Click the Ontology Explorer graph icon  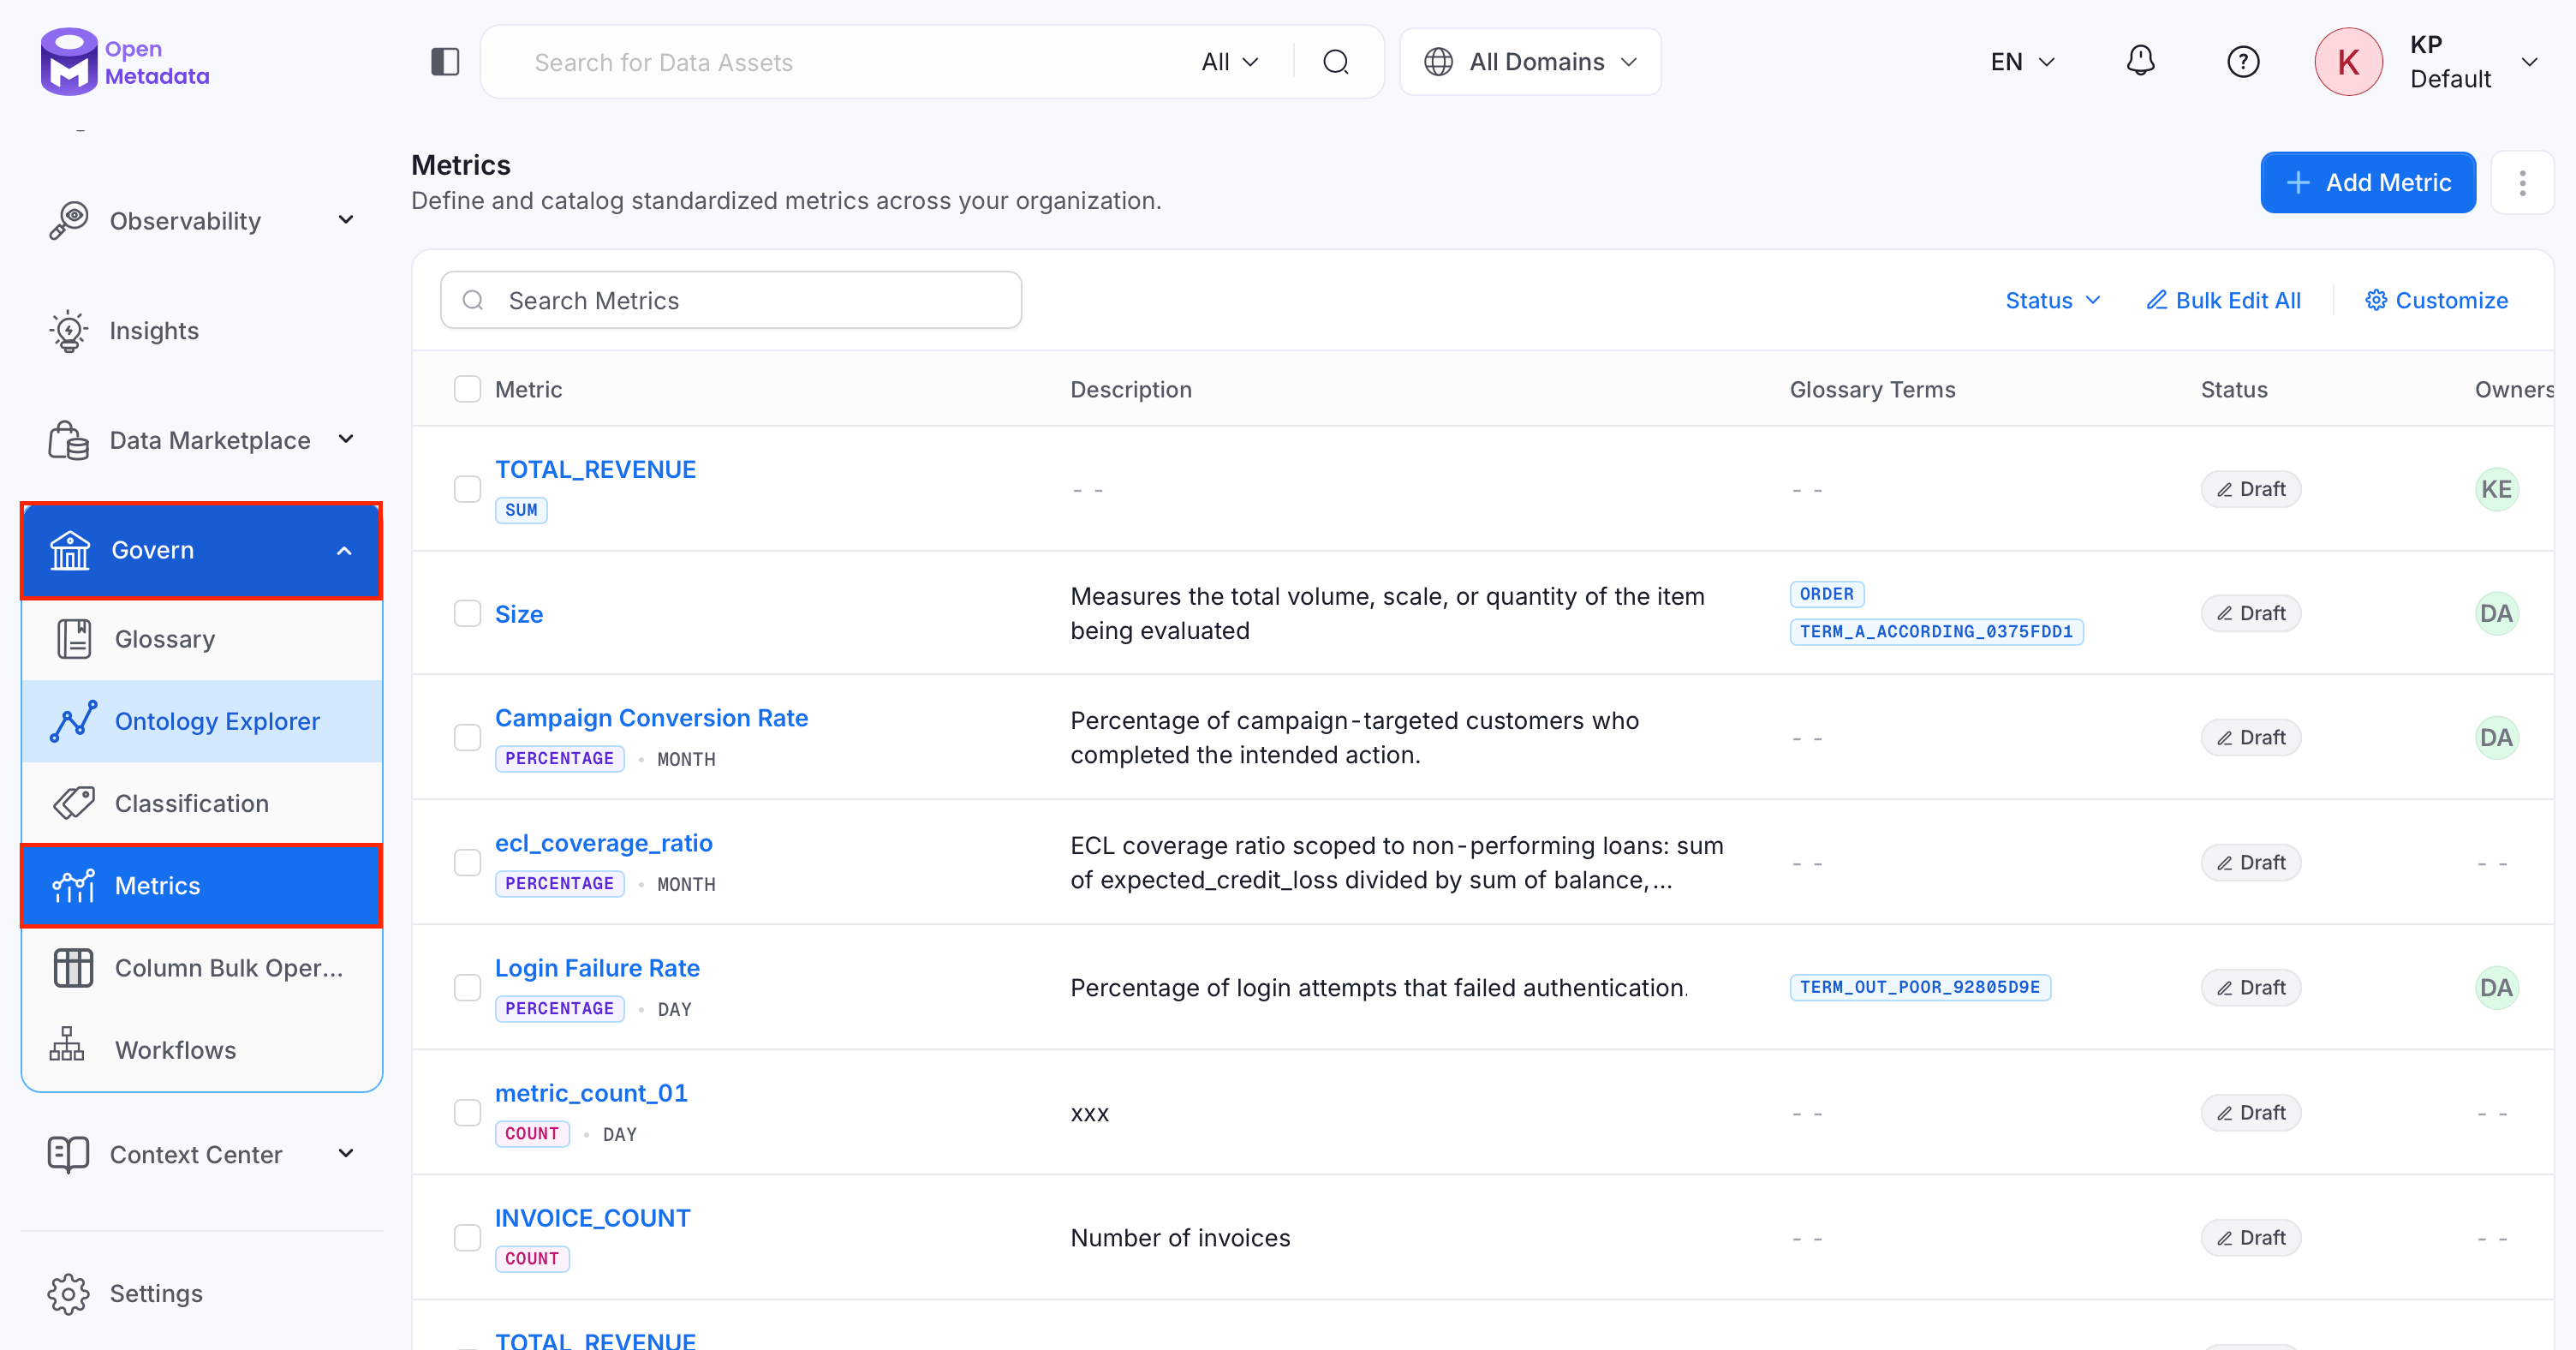(x=74, y=721)
